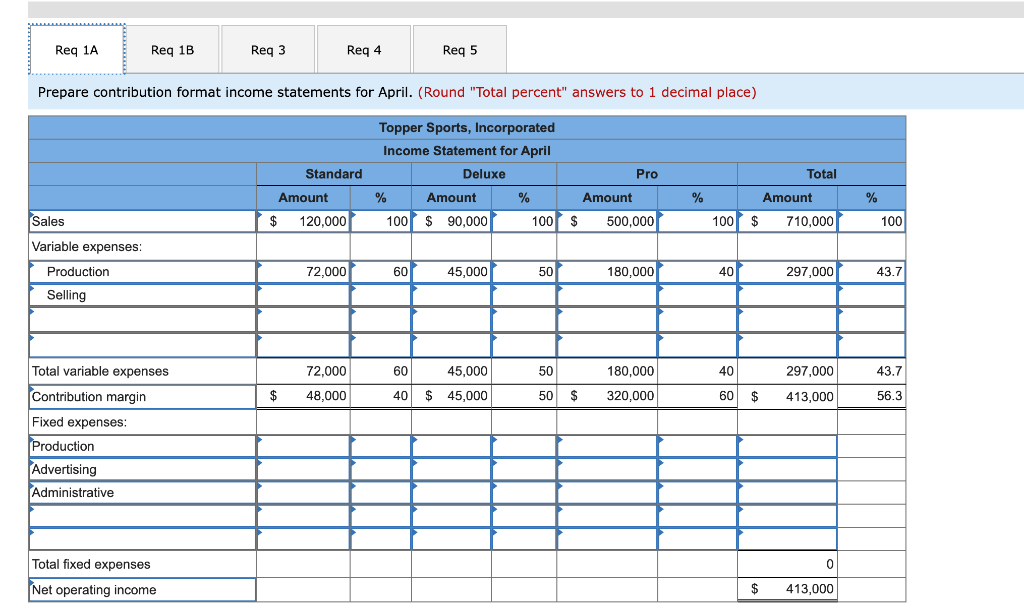Screen dimensions: 1024x611
Task: Click the Total variable expenses label
Action: [100, 371]
